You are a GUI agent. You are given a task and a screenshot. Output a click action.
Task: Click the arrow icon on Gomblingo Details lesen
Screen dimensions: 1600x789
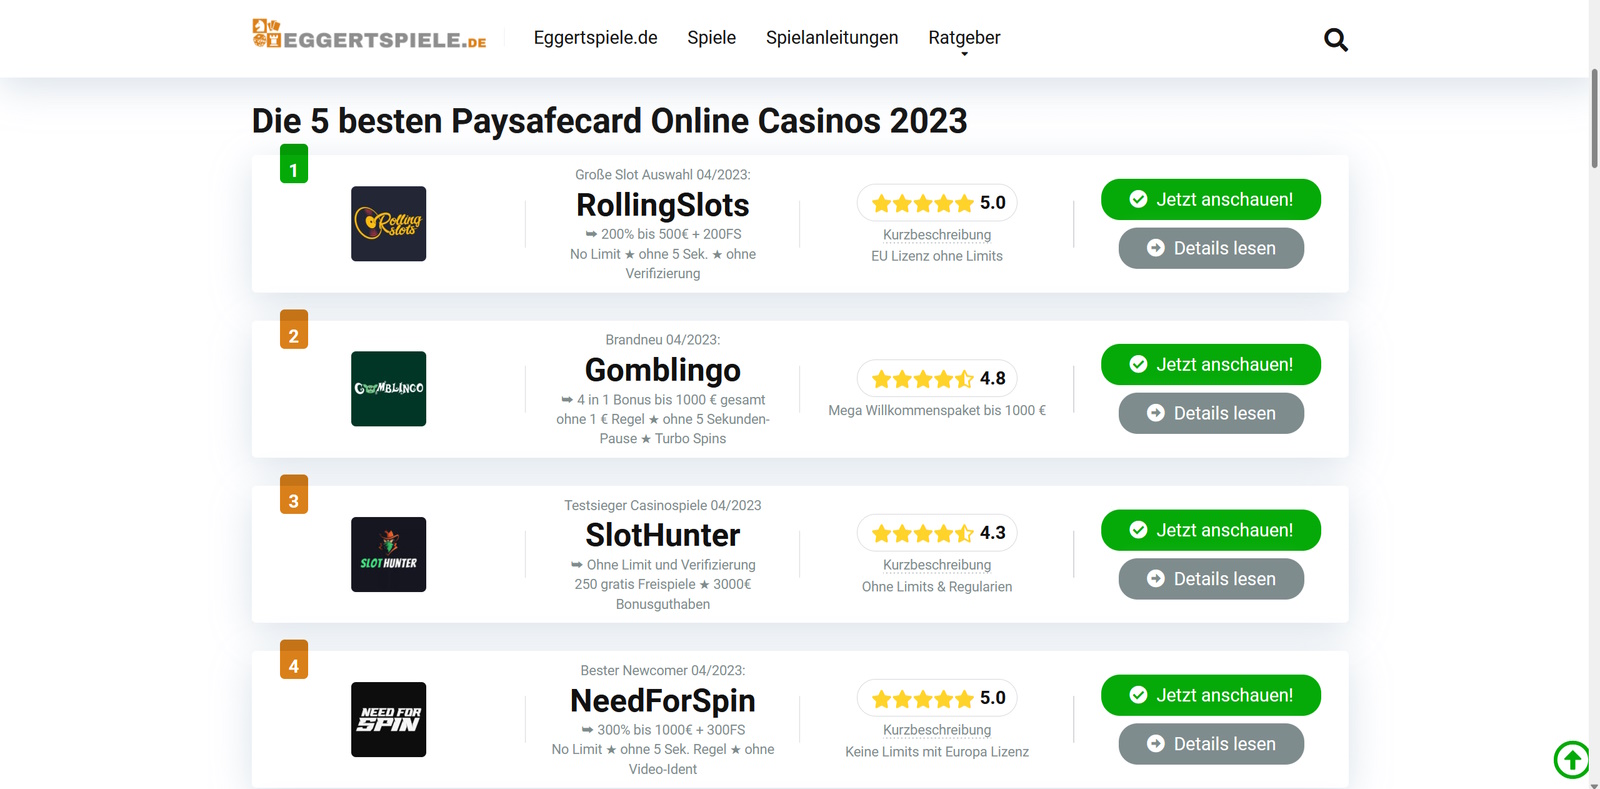pyautogui.click(x=1156, y=413)
